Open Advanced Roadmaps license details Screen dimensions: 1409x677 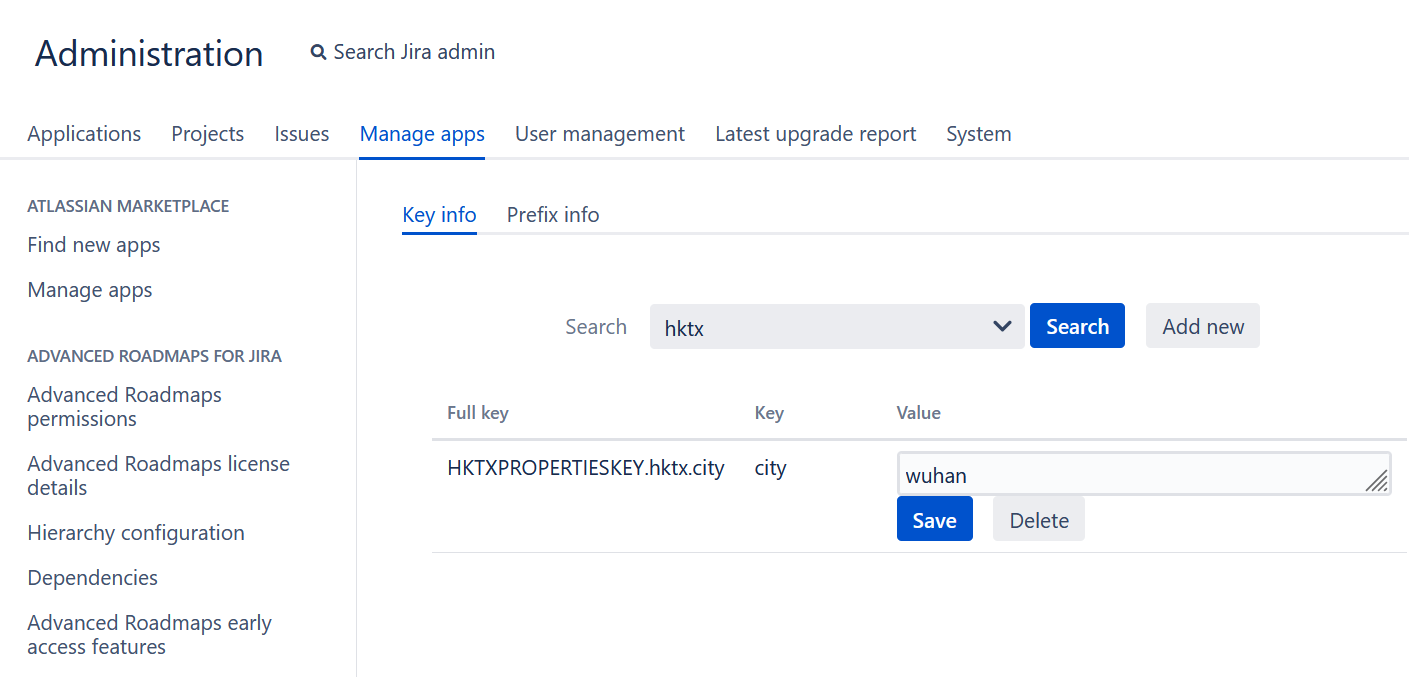(158, 476)
